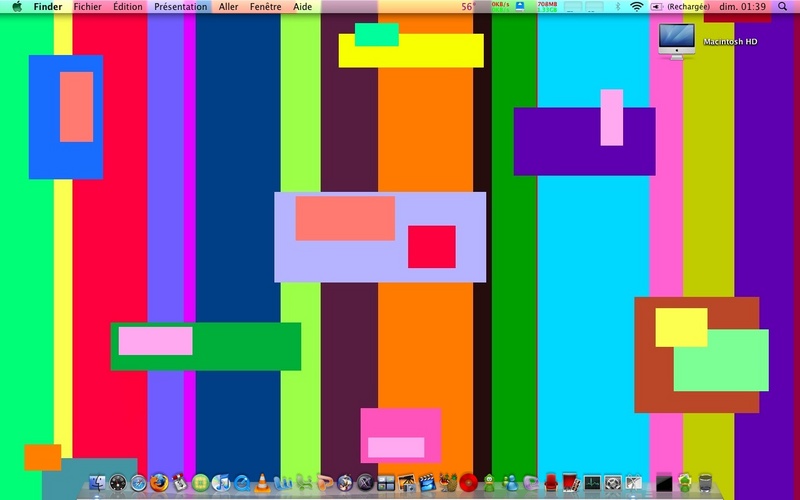800x500 pixels.
Task: Open the Fichier menu
Action: 87,7
